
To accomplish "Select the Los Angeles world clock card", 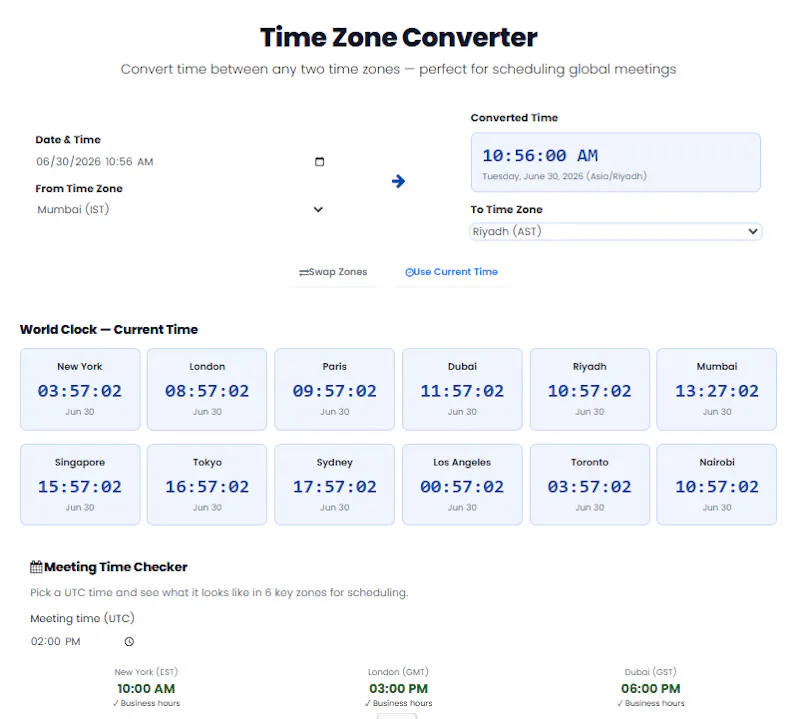I will [x=462, y=485].
